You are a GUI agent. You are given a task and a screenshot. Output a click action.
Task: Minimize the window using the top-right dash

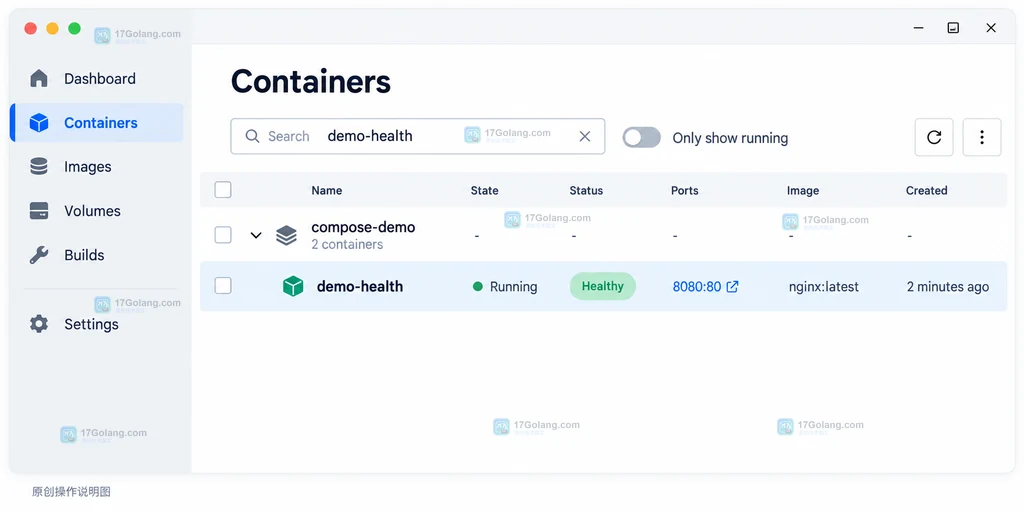tap(918, 28)
